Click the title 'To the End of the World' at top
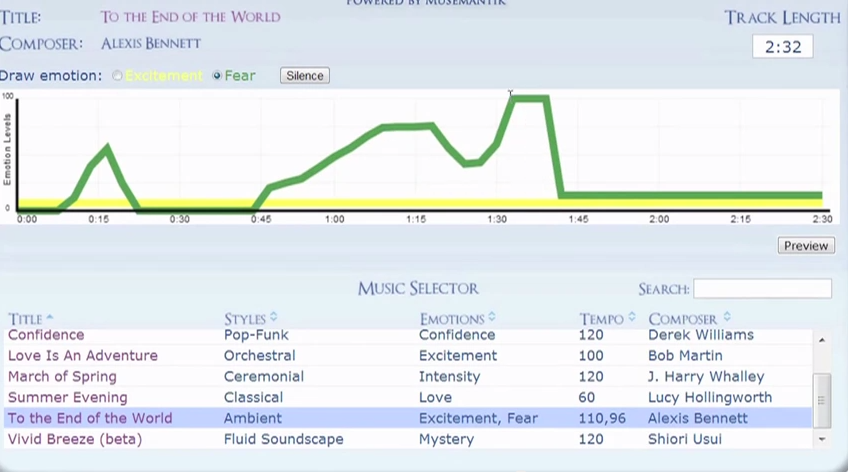Screen dimensions: 848x472 click(190, 17)
